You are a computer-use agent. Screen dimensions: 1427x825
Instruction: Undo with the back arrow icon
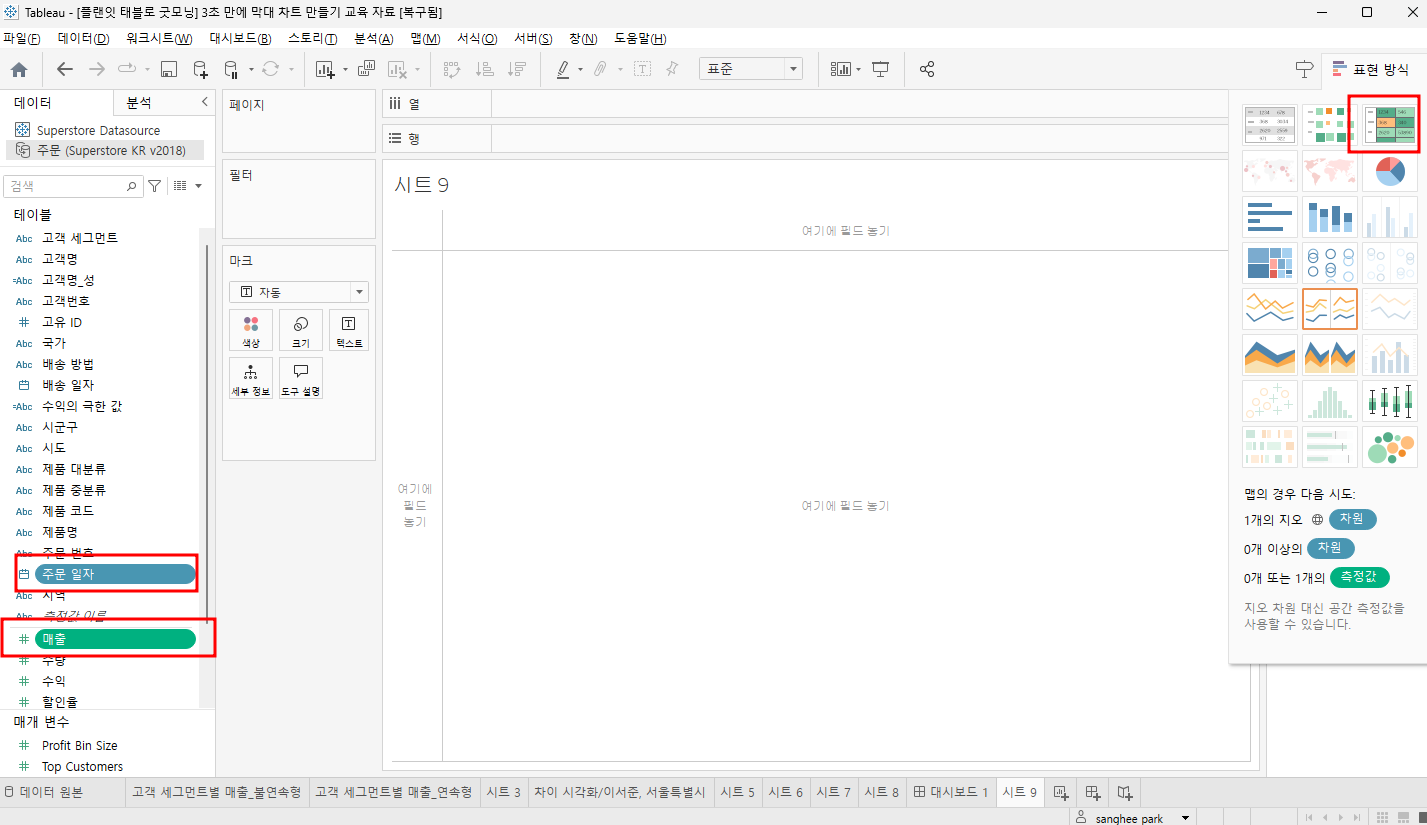(65, 69)
